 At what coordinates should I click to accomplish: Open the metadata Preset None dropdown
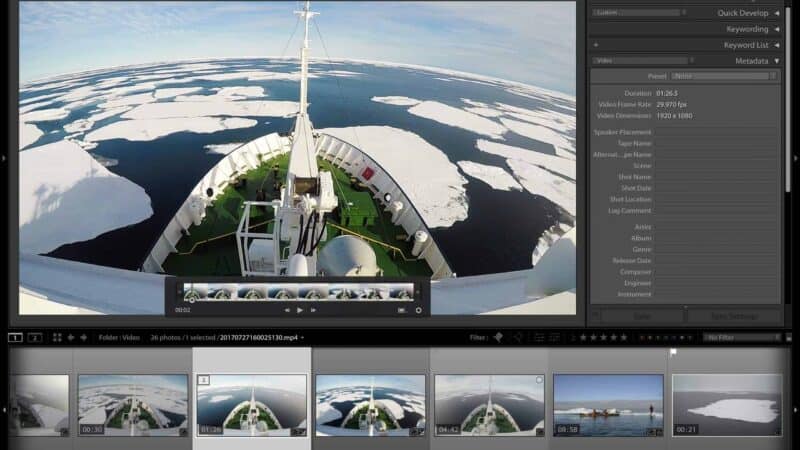pyautogui.click(x=724, y=76)
